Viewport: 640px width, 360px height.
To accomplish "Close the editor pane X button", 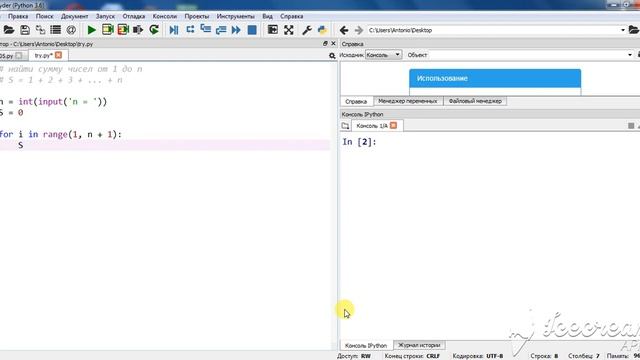I will coord(333,43).
